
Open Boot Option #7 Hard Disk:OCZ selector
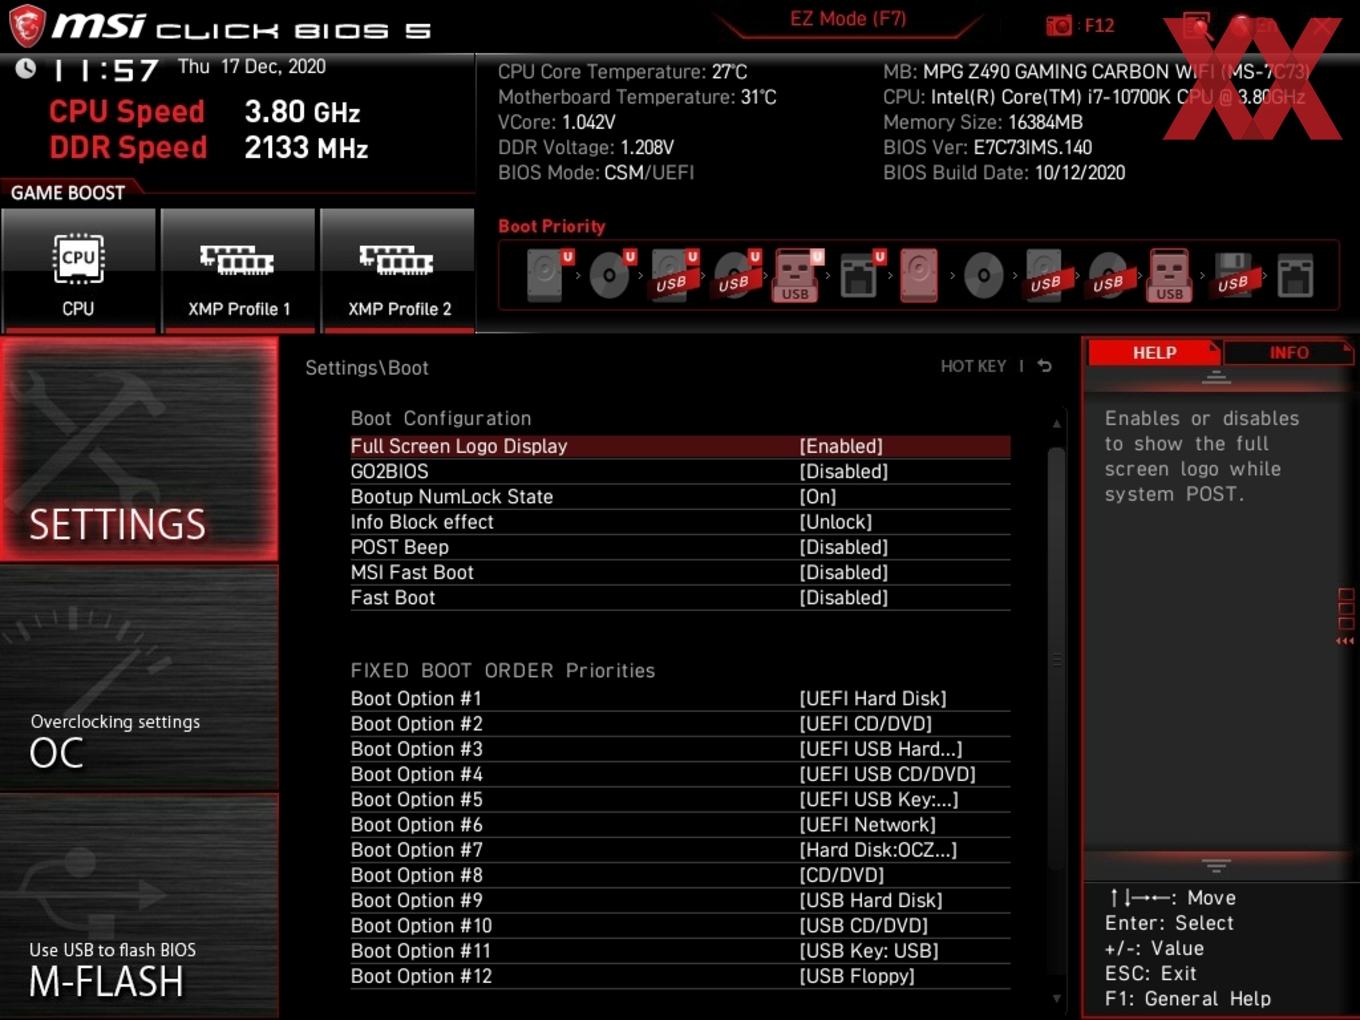point(680,850)
